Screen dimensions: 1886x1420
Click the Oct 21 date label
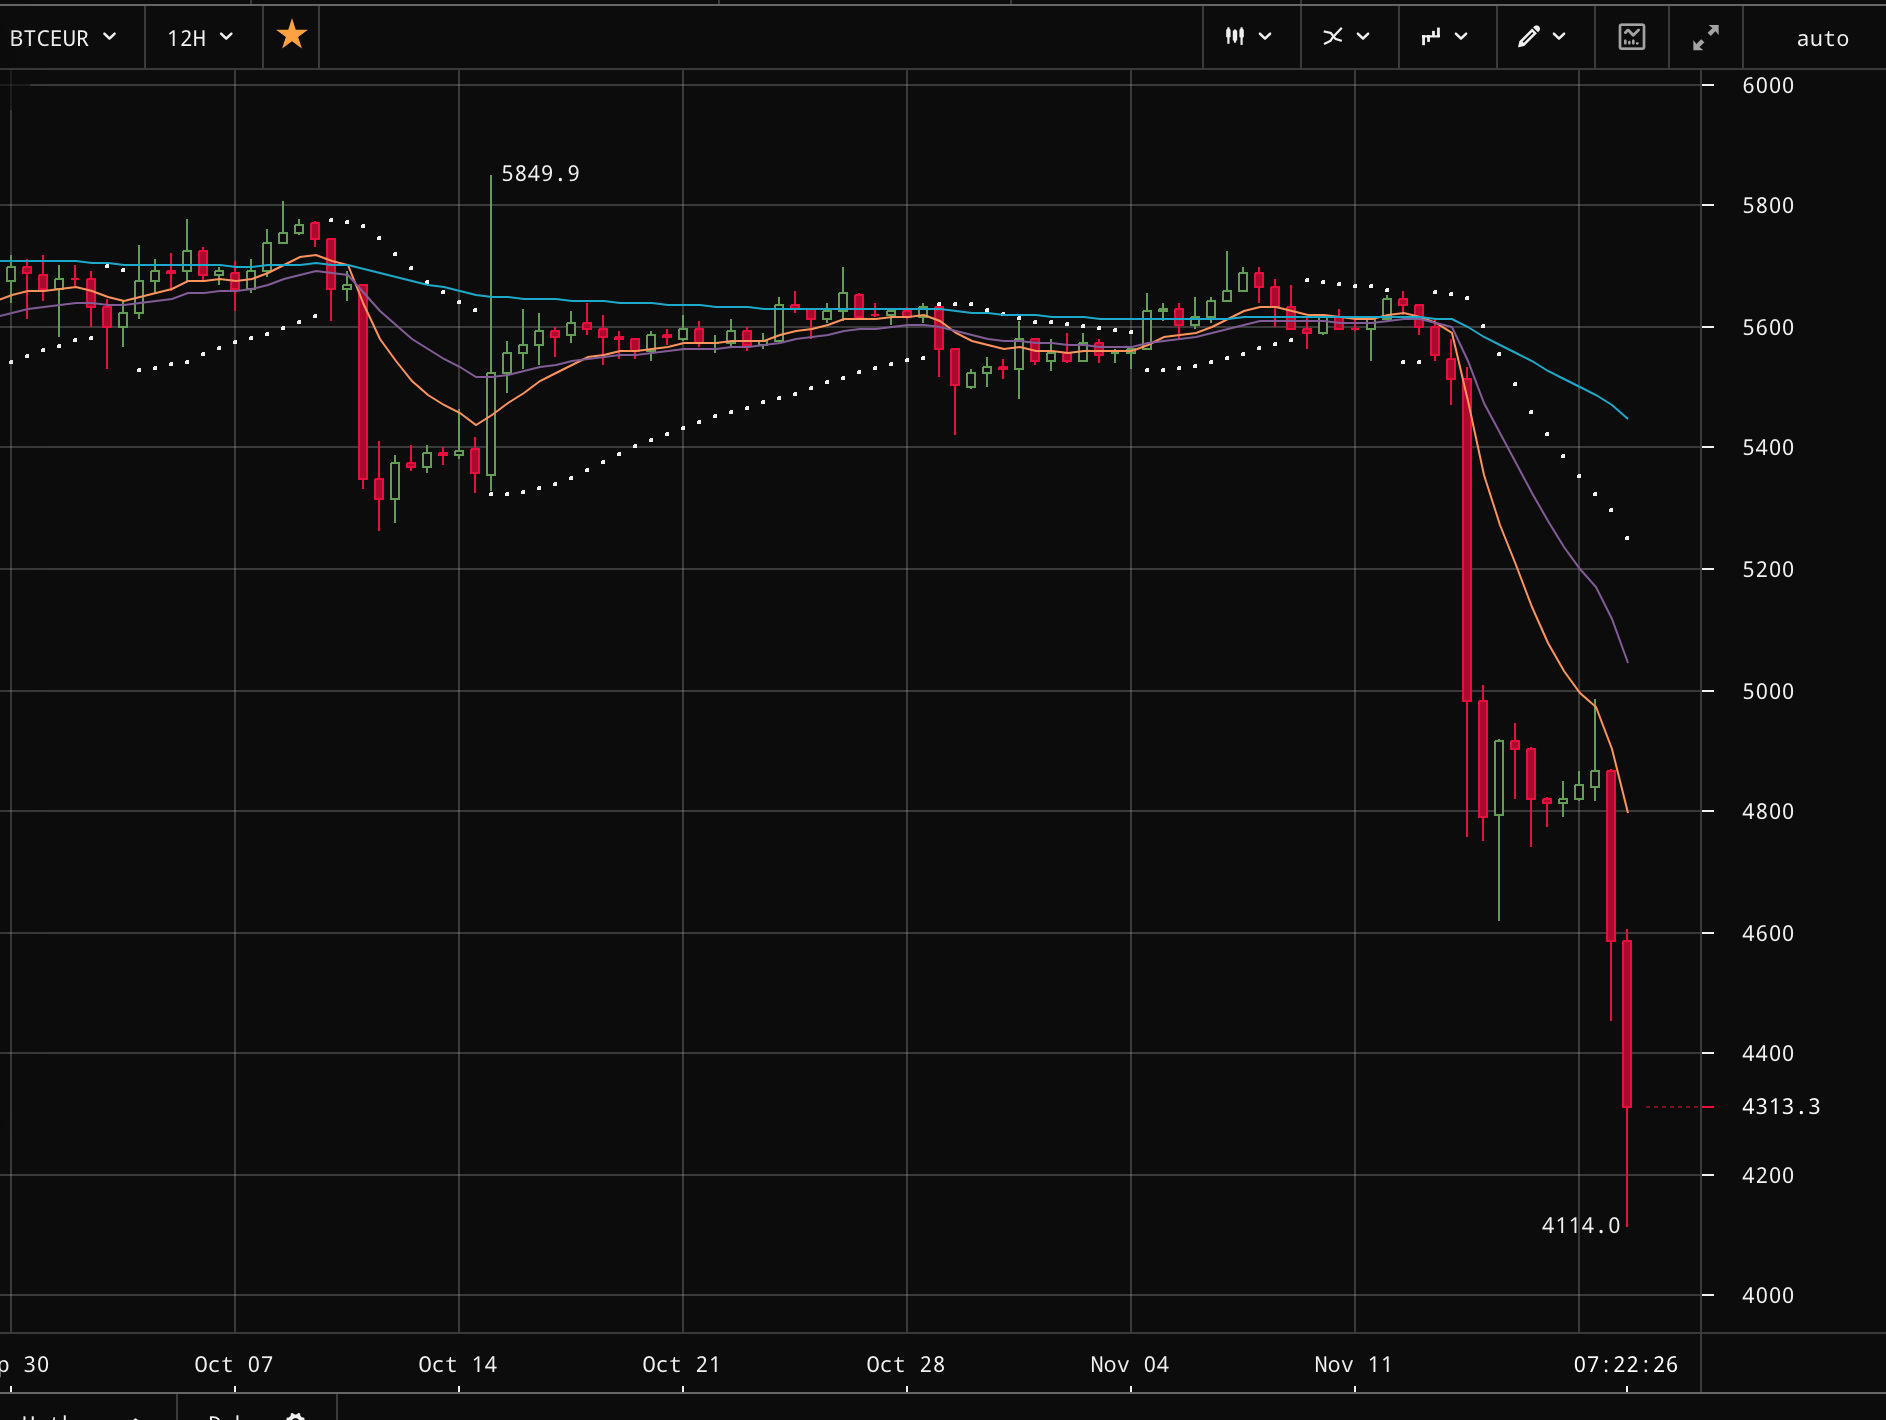pos(681,1365)
